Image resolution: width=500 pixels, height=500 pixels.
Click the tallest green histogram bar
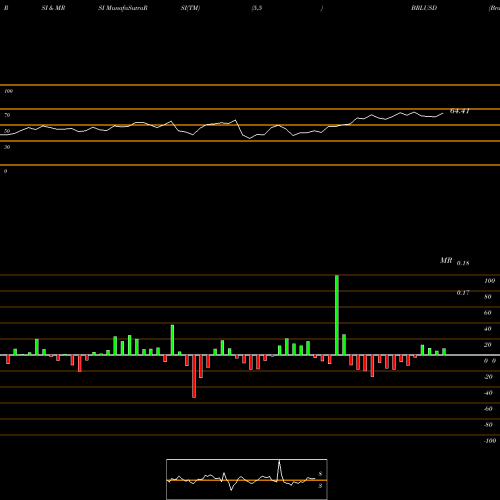click(337, 315)
